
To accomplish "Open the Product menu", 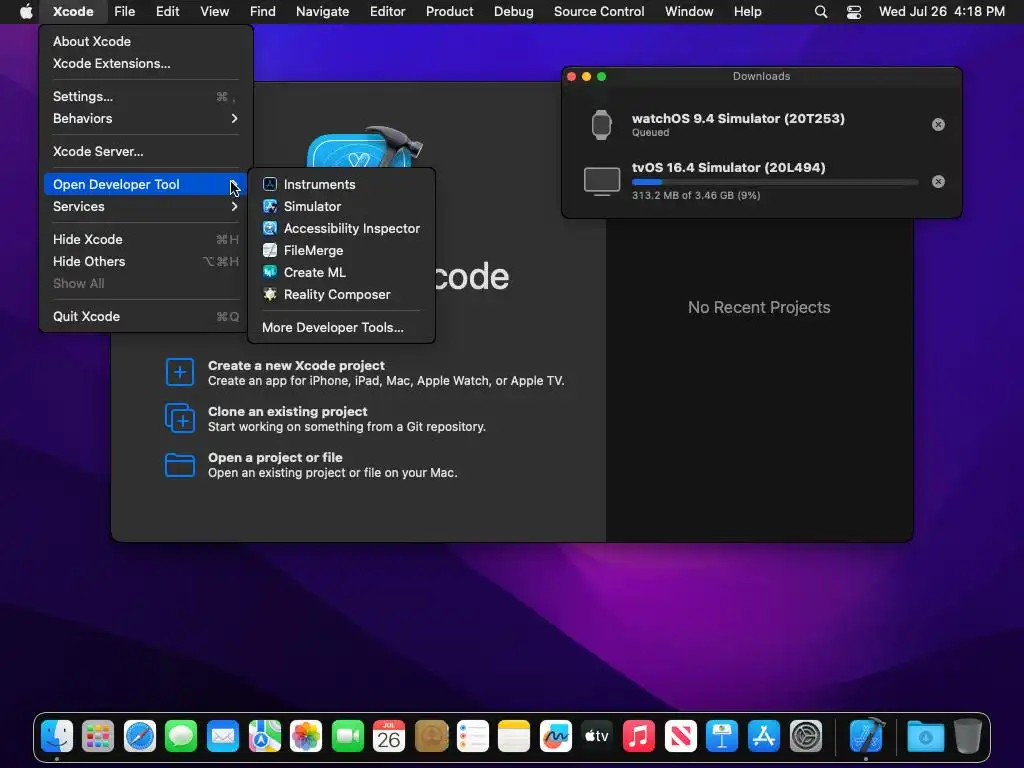I will [x=449, y=12].
